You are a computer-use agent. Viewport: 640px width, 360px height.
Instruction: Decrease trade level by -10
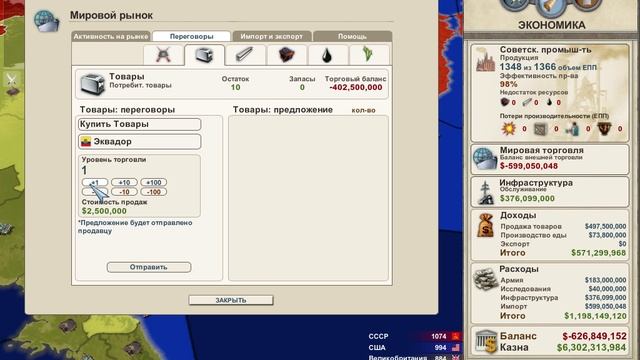click(x=124, y=192)
